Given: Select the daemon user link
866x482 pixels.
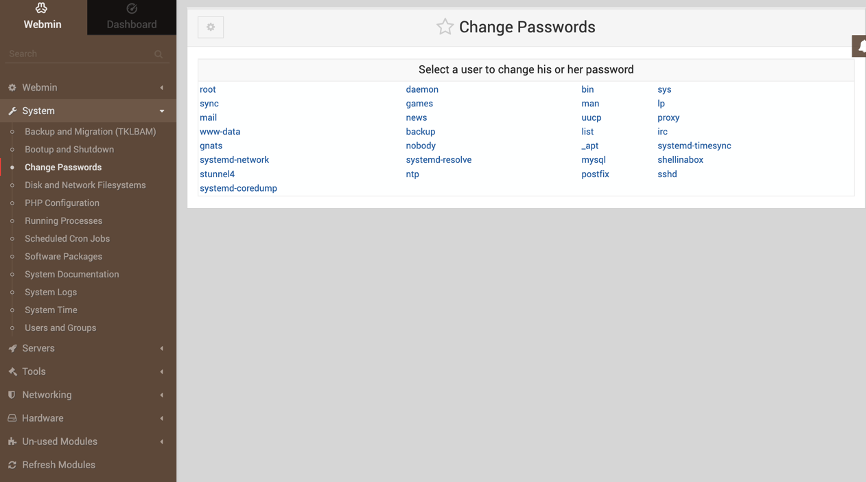Looking at the screenshot, I should [x=422, y=89].
